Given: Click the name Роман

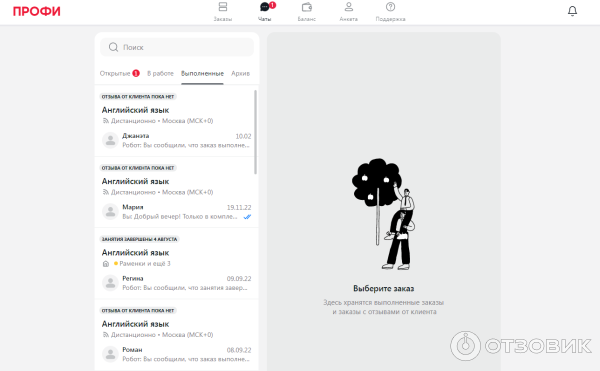Looking at the screenshot, I should [x=132, y=350].
